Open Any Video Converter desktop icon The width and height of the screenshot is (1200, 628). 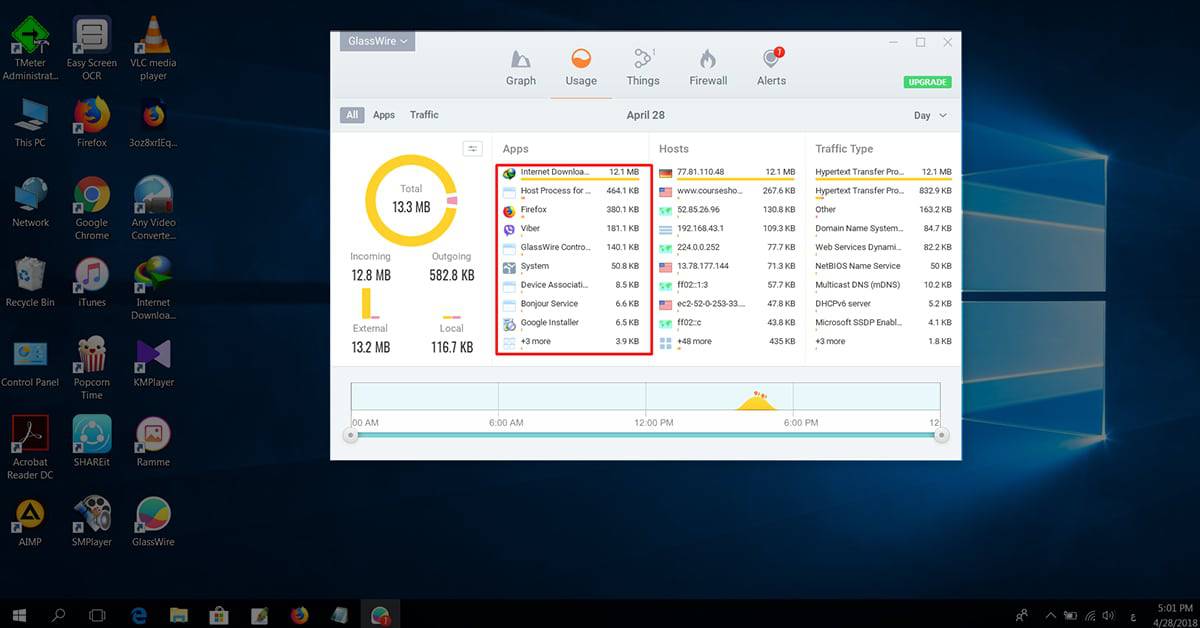(153, 209)
